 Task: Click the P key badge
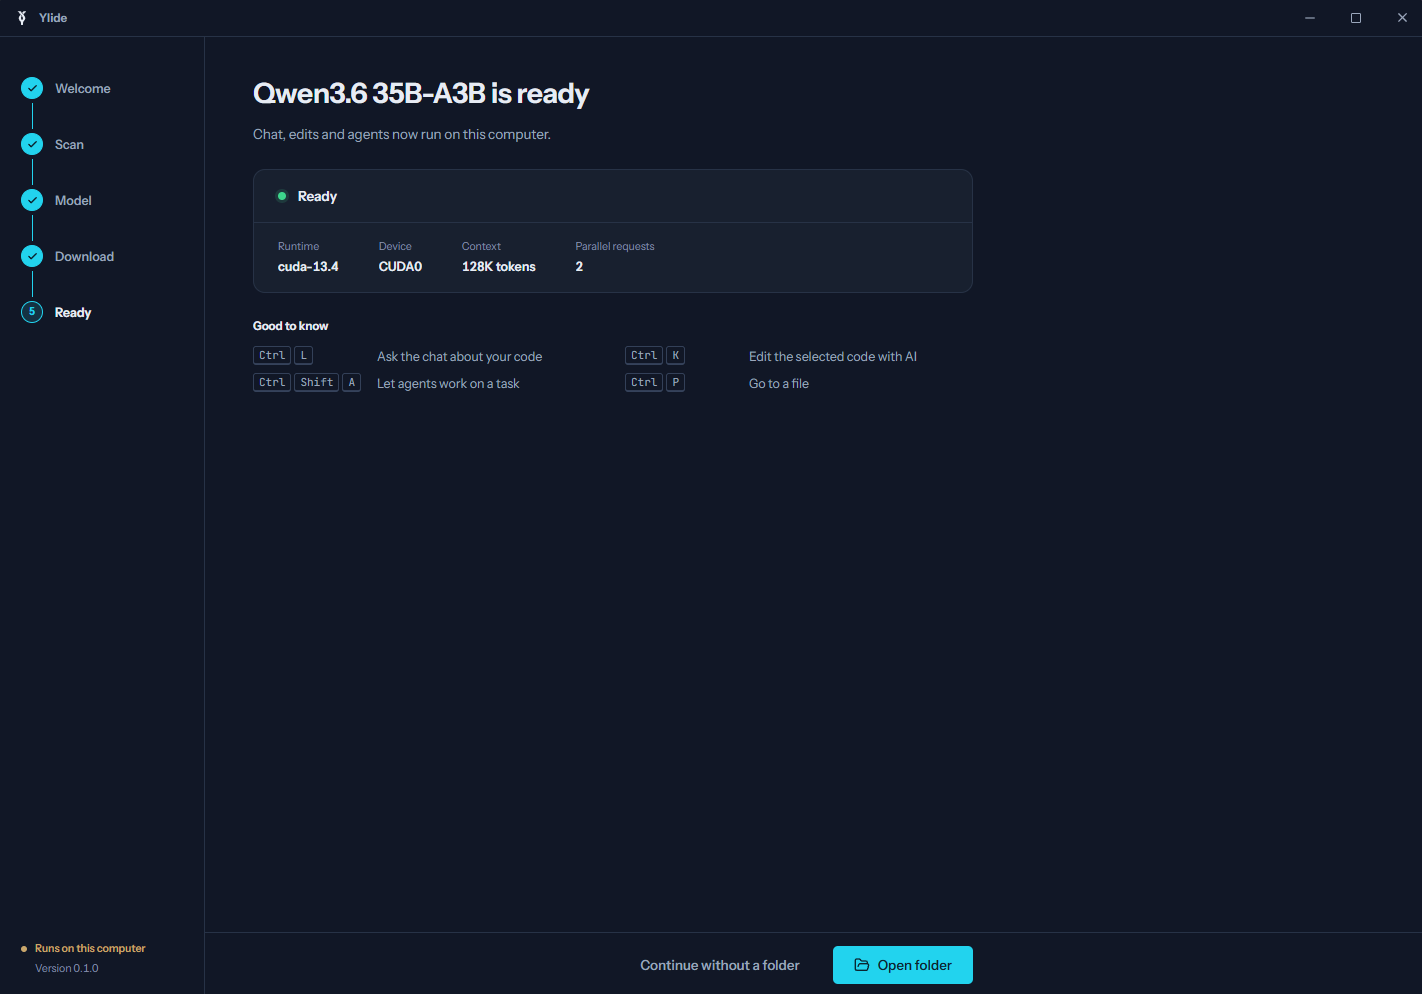[x=676, y=382]
